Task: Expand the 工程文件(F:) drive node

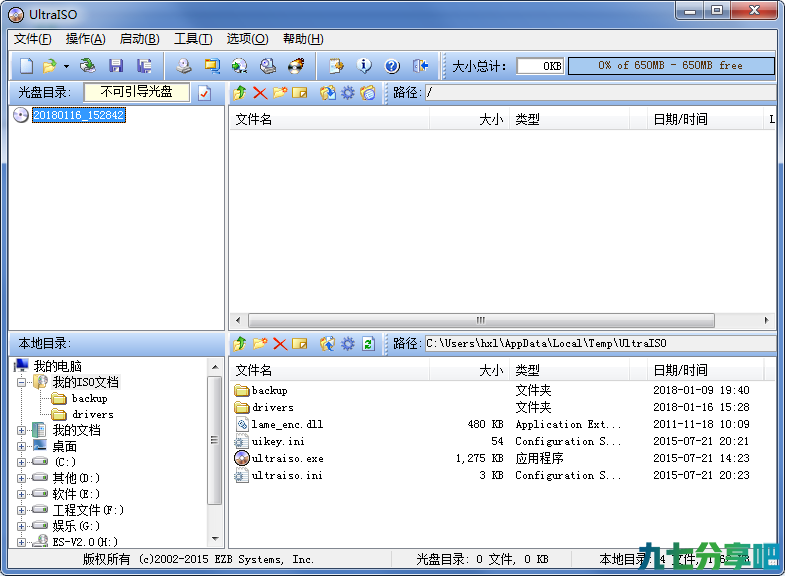Action: coord(21,510)
